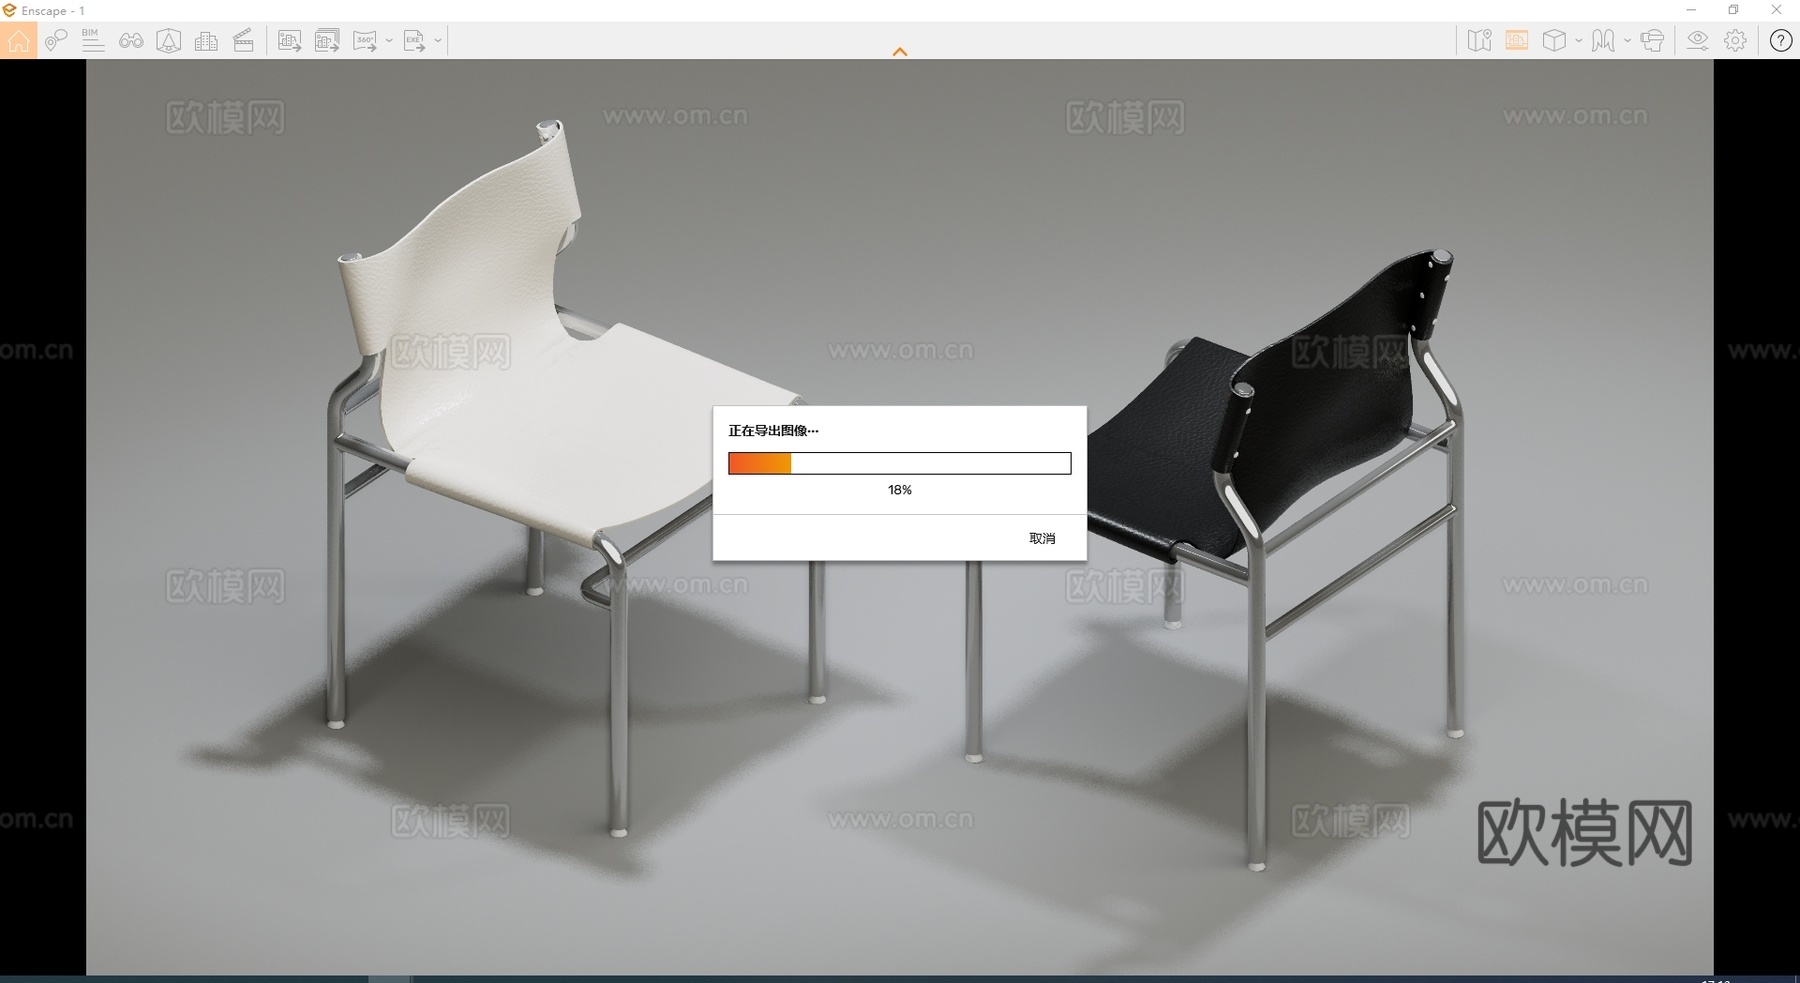Open view management binoculars icon
Image resolution: width=1800 pixels, height=983 pixels.
(x=131, y=41)
